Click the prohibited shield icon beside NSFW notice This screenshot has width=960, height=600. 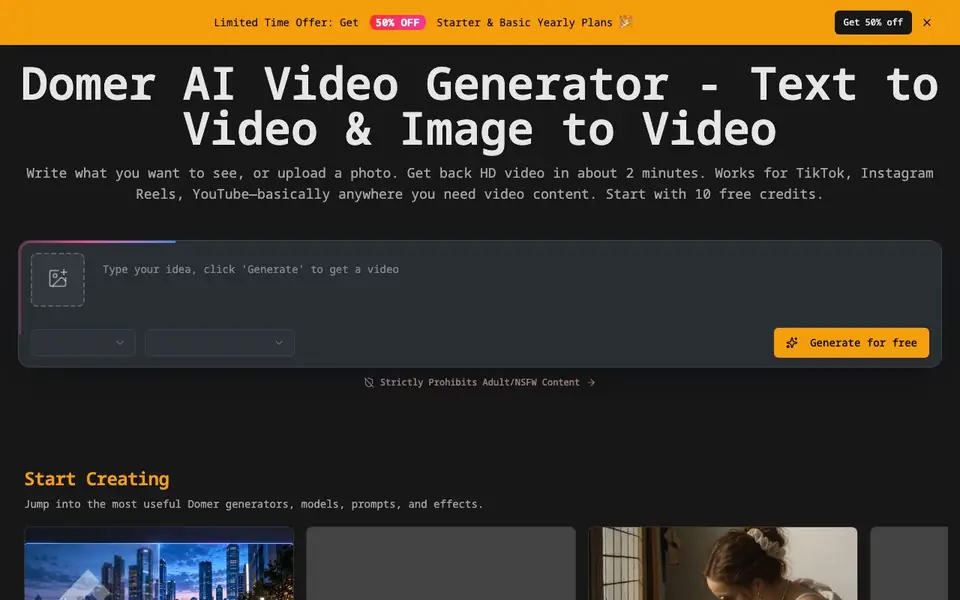369,382
